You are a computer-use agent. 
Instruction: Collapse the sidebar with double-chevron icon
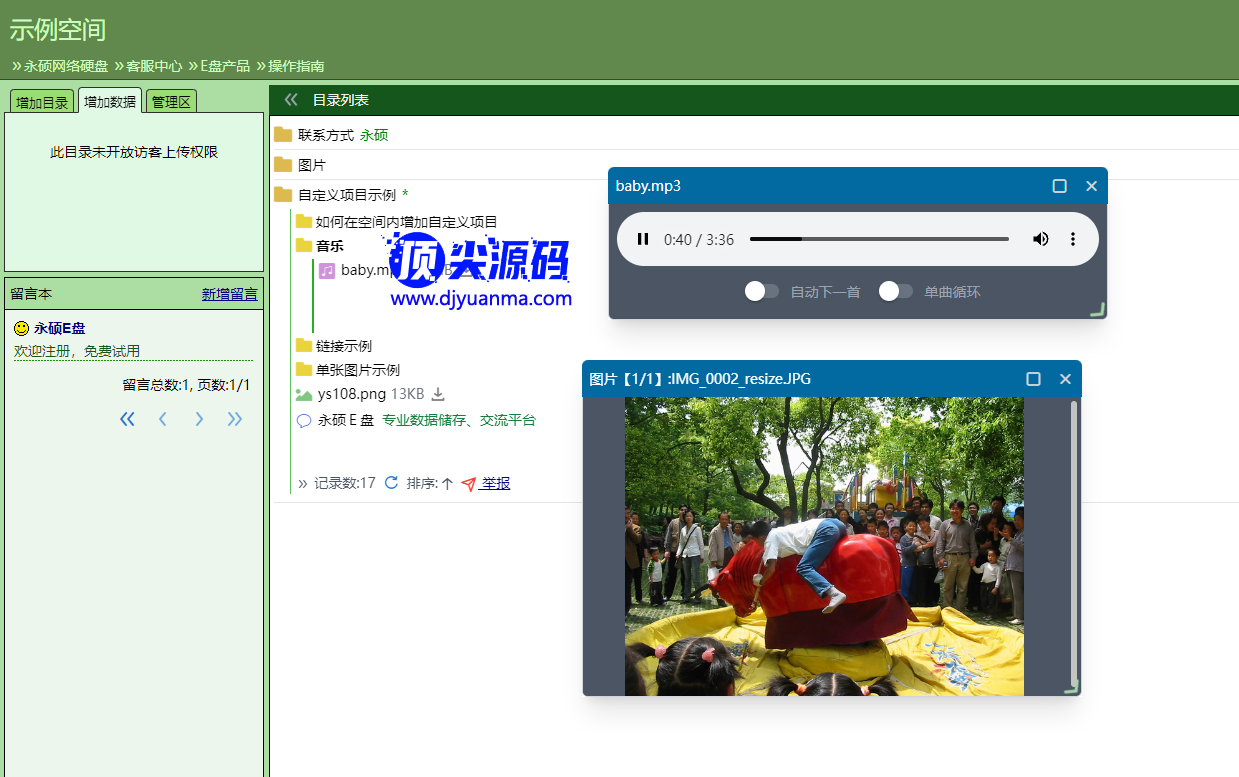291,100
